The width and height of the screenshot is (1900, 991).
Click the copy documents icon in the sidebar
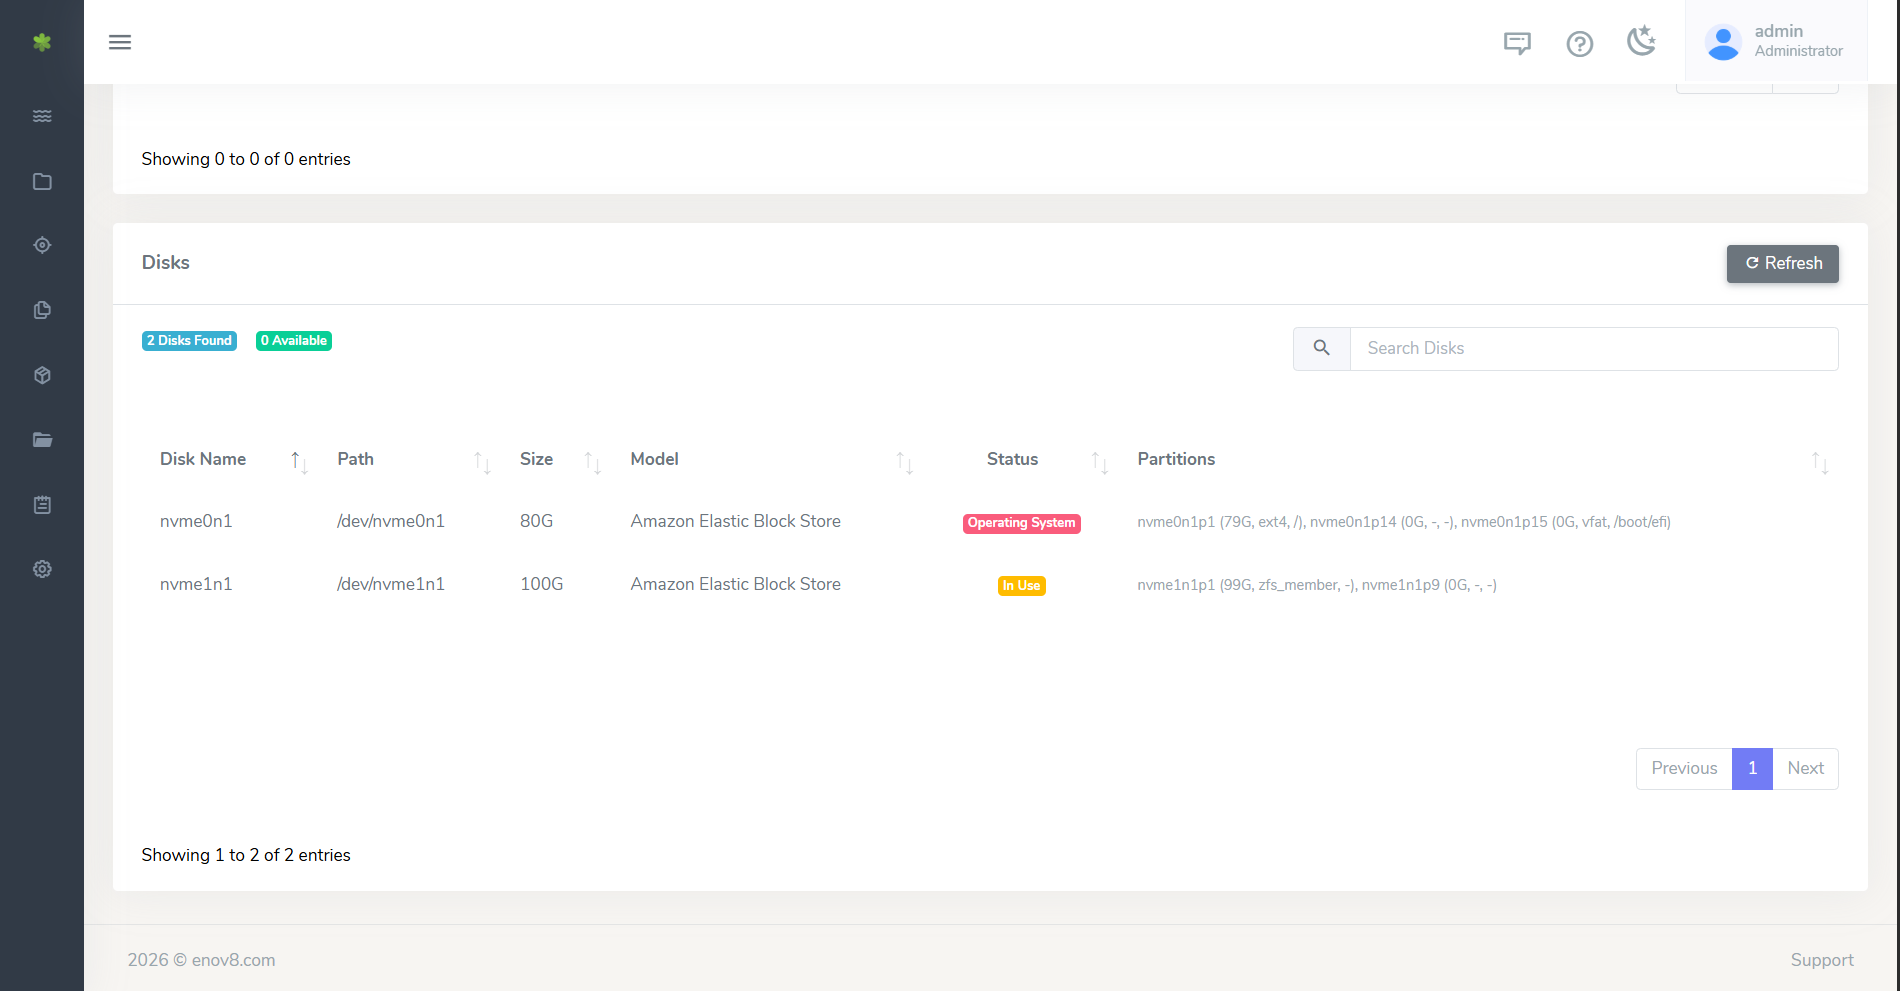point(42,310)
